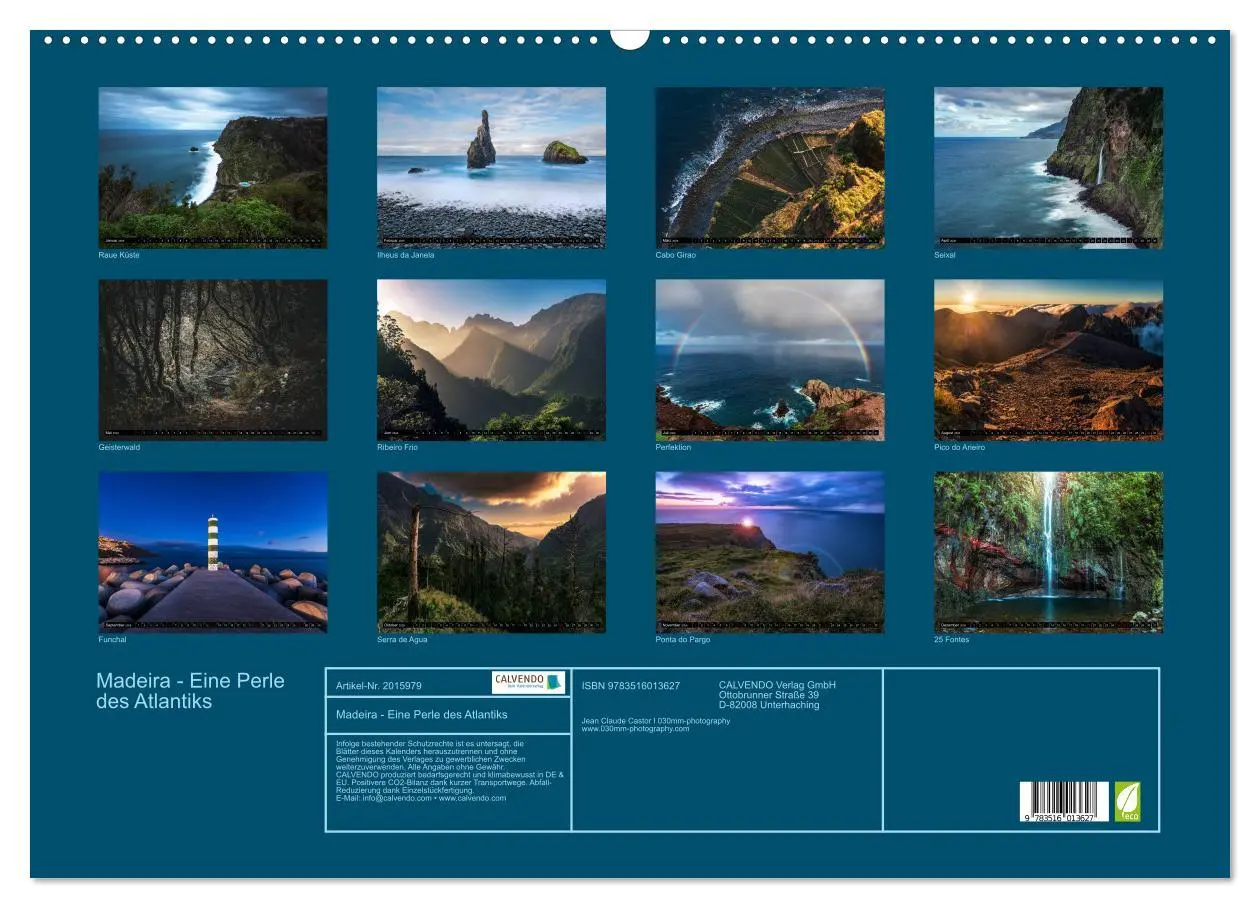This screenshot has width=1260, height=908.
Task: Click the www.030mm-photography.com link
Action: pyautogui.click(x=634, y=728)
